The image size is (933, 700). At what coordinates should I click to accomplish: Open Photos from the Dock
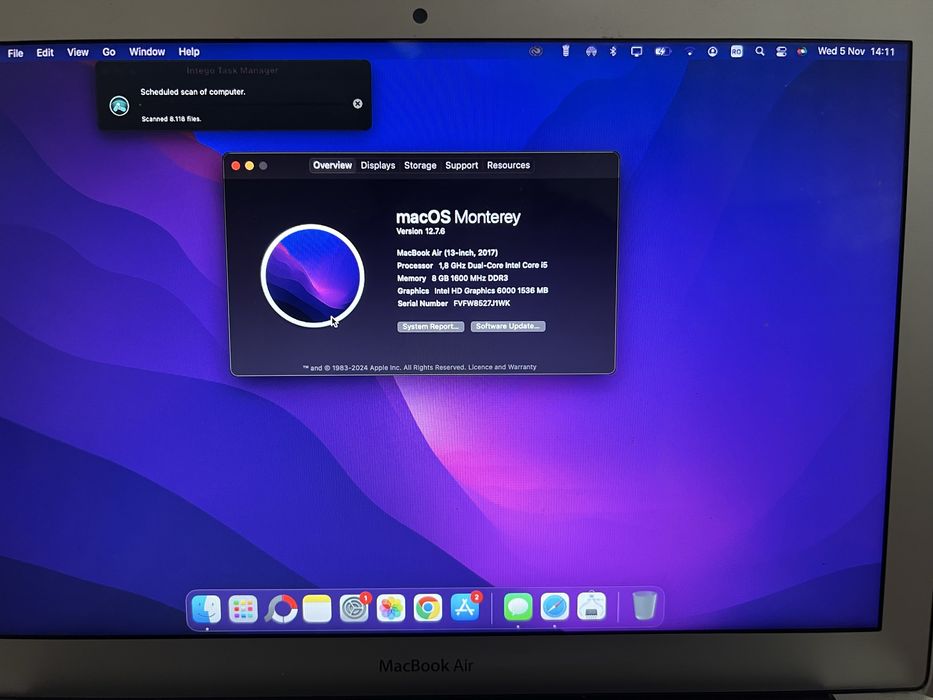pos(391,608)
